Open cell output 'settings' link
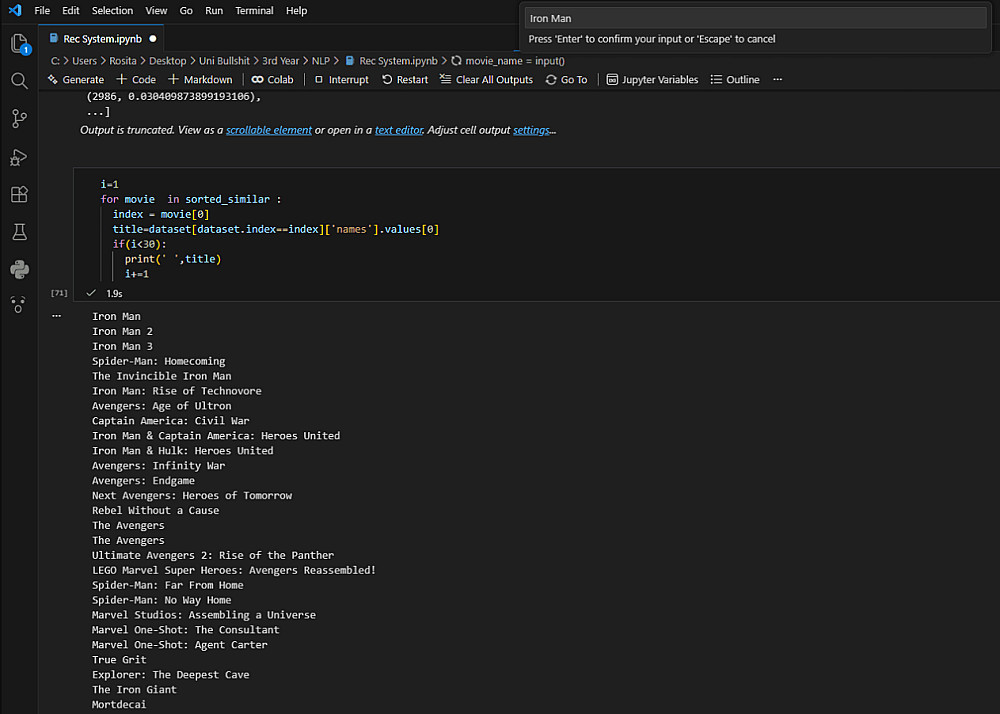The width and height of the screenshot is (1000, 714). 531,130
